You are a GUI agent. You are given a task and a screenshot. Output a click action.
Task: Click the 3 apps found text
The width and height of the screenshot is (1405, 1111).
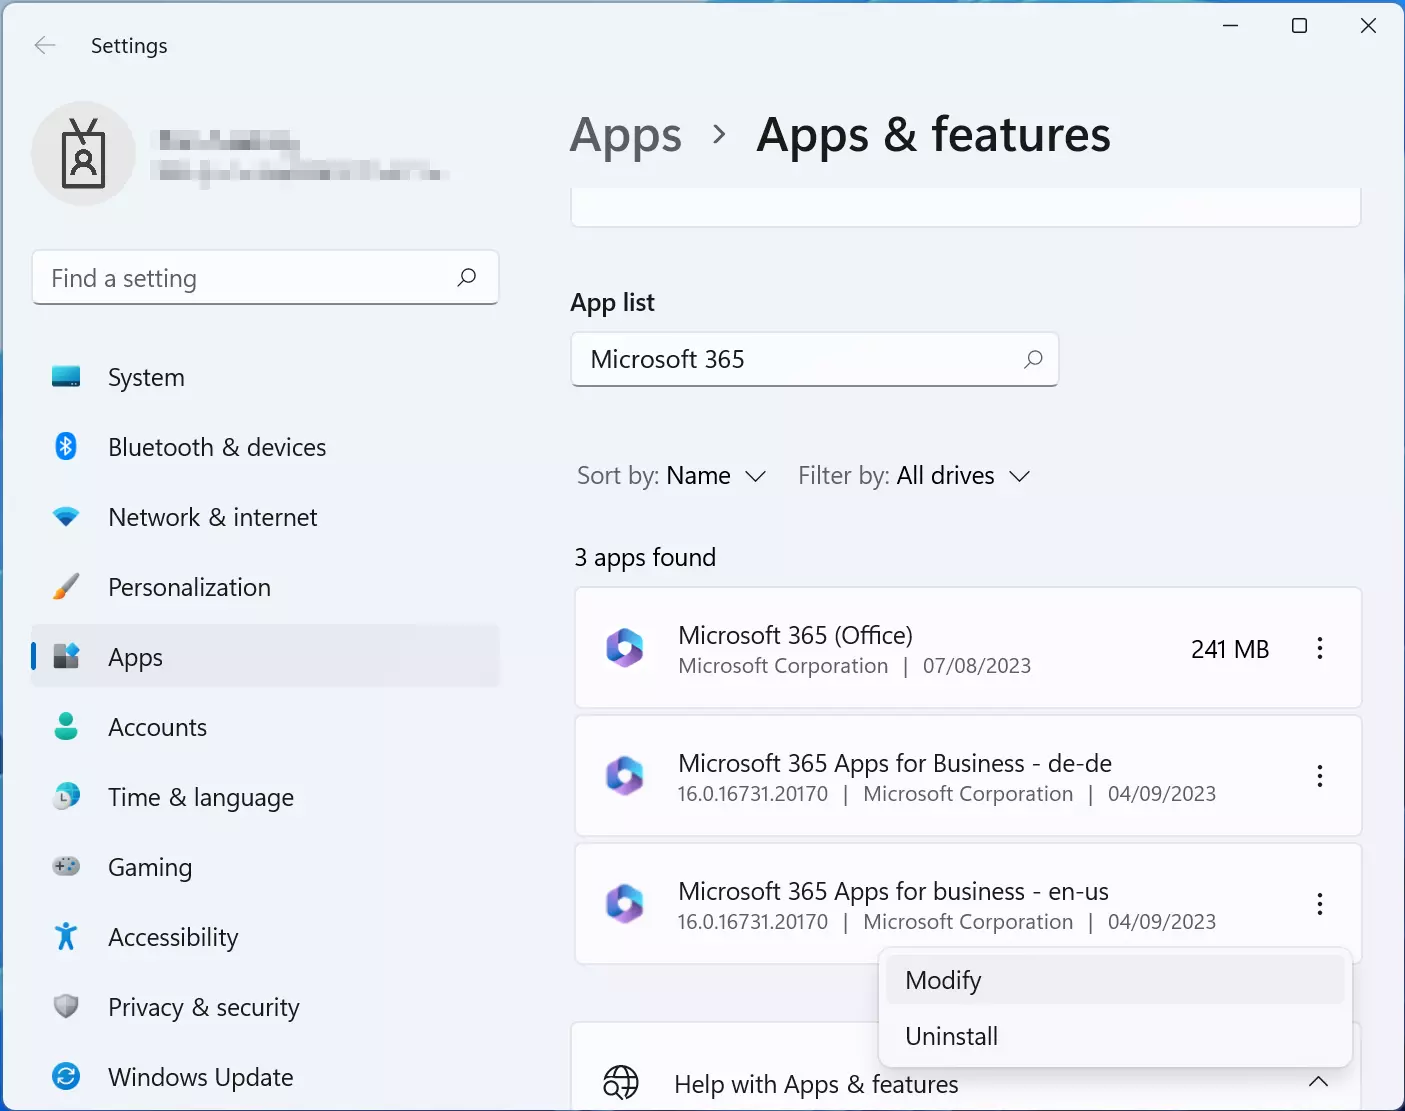(x=645, y=557)
